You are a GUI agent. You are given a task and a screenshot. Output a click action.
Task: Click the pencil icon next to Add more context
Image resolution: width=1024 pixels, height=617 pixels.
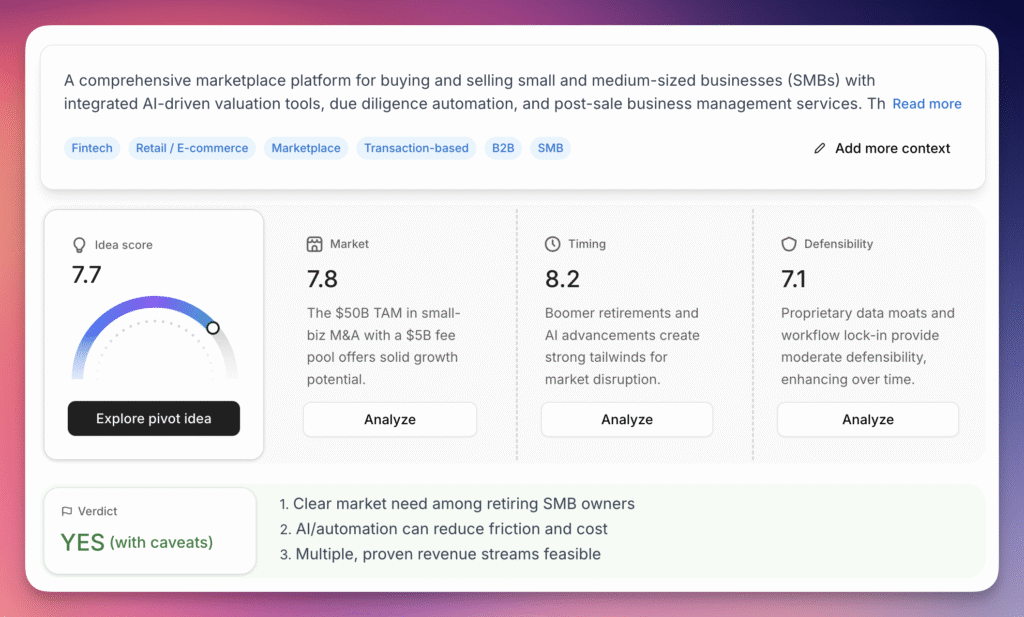(820, 148)
